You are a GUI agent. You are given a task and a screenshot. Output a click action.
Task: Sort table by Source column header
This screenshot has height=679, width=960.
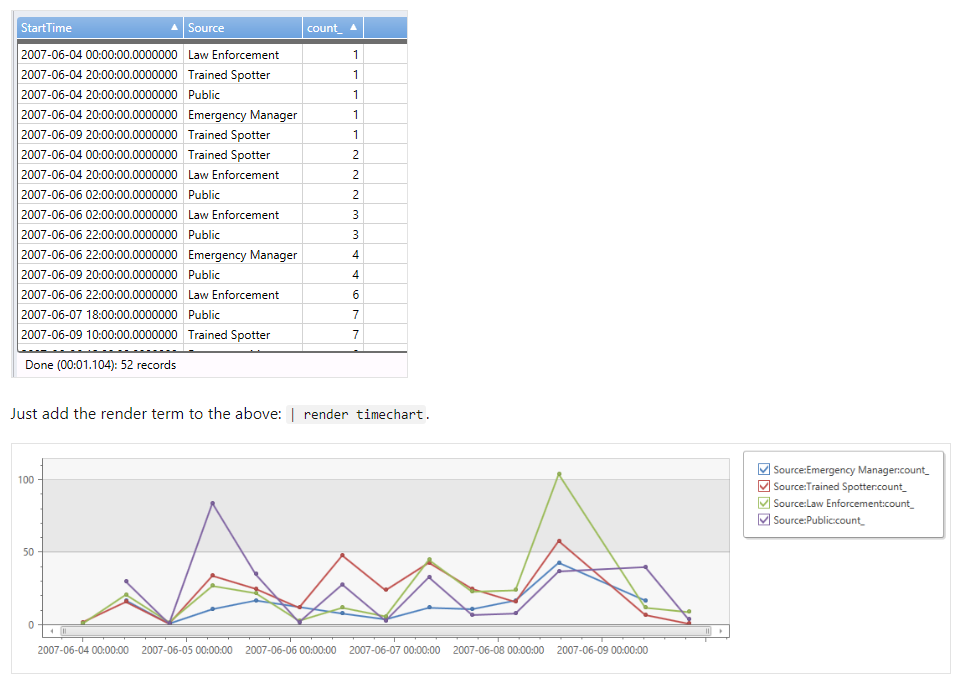(243, 28)
